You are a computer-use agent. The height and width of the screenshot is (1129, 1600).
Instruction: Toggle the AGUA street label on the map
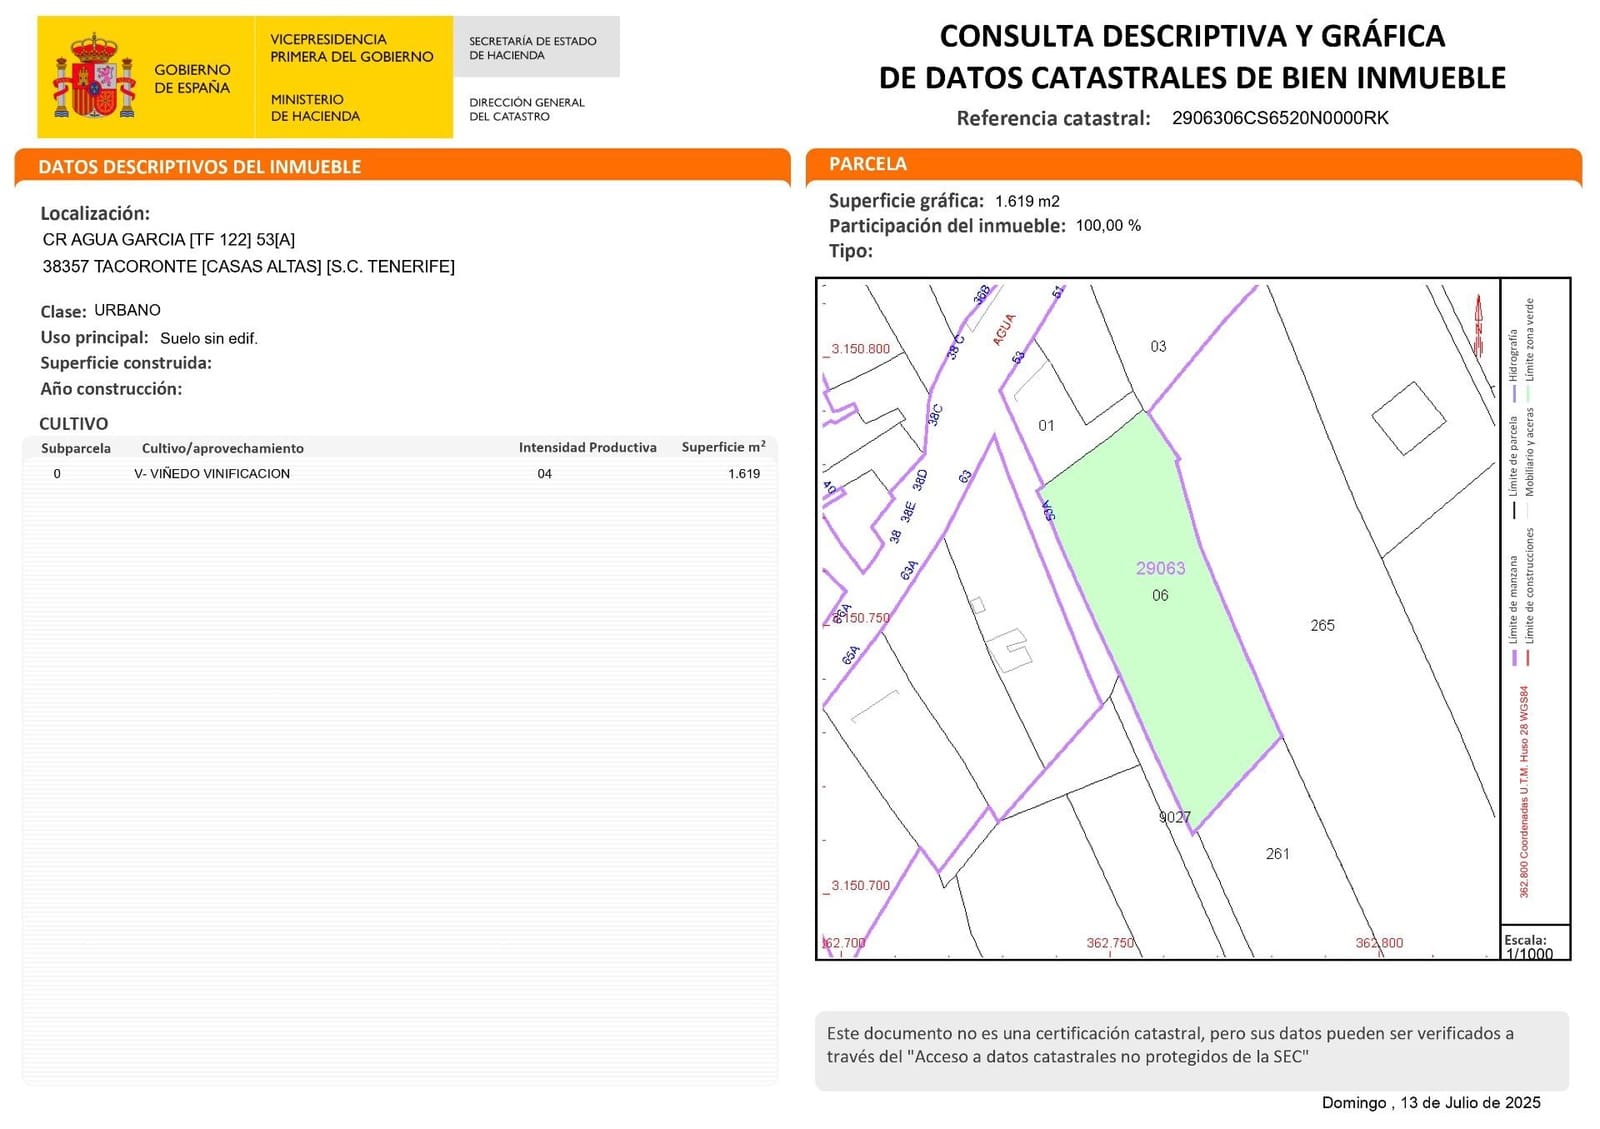pyautogui.click(x=1003, y=330)
